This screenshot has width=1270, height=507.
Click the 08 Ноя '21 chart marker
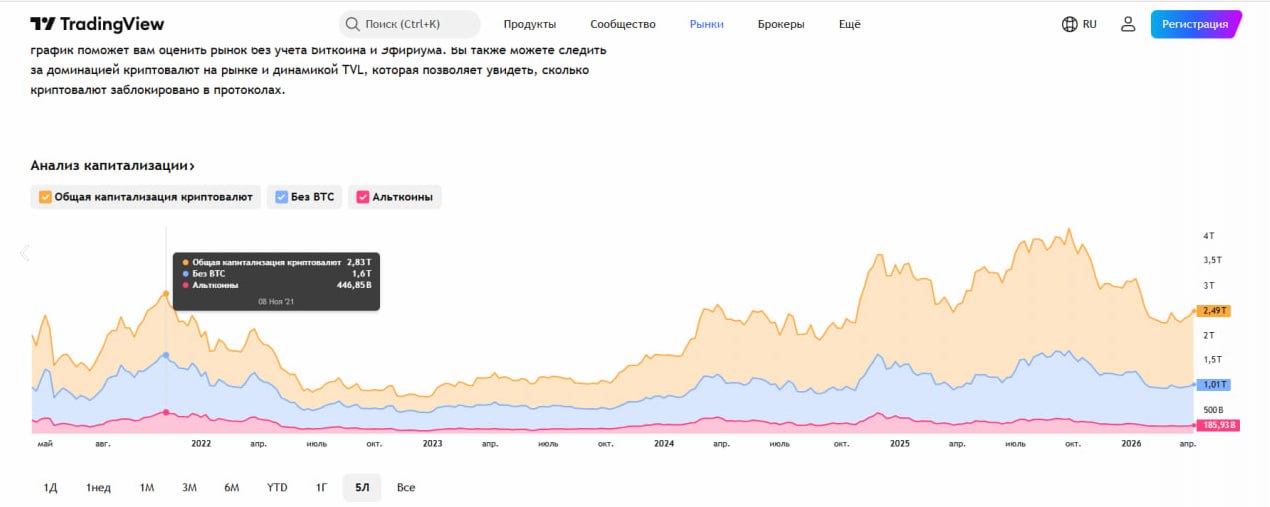coord(166,292)
